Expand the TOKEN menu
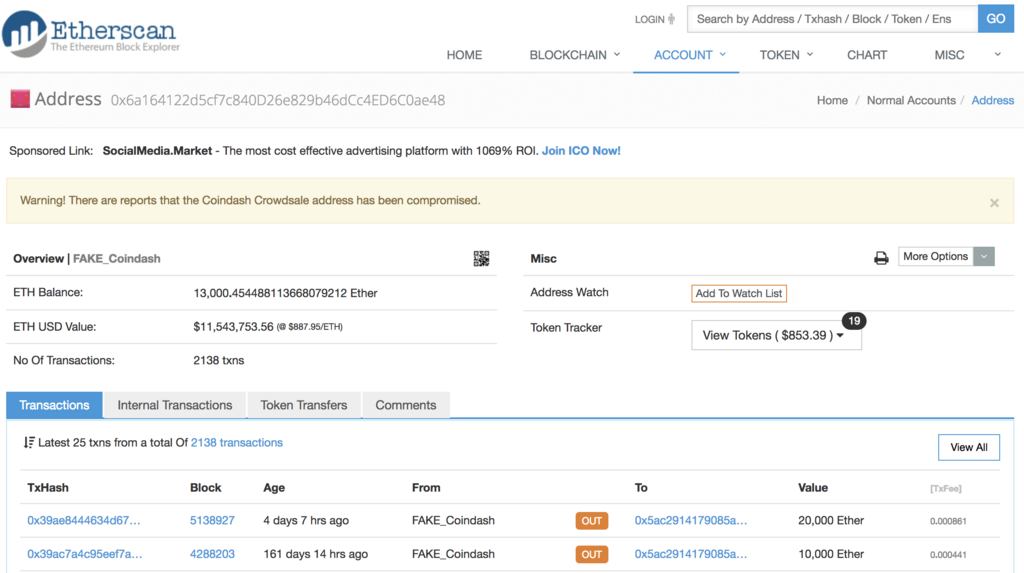The image size is (1024, 573). [x=786, y=56]
